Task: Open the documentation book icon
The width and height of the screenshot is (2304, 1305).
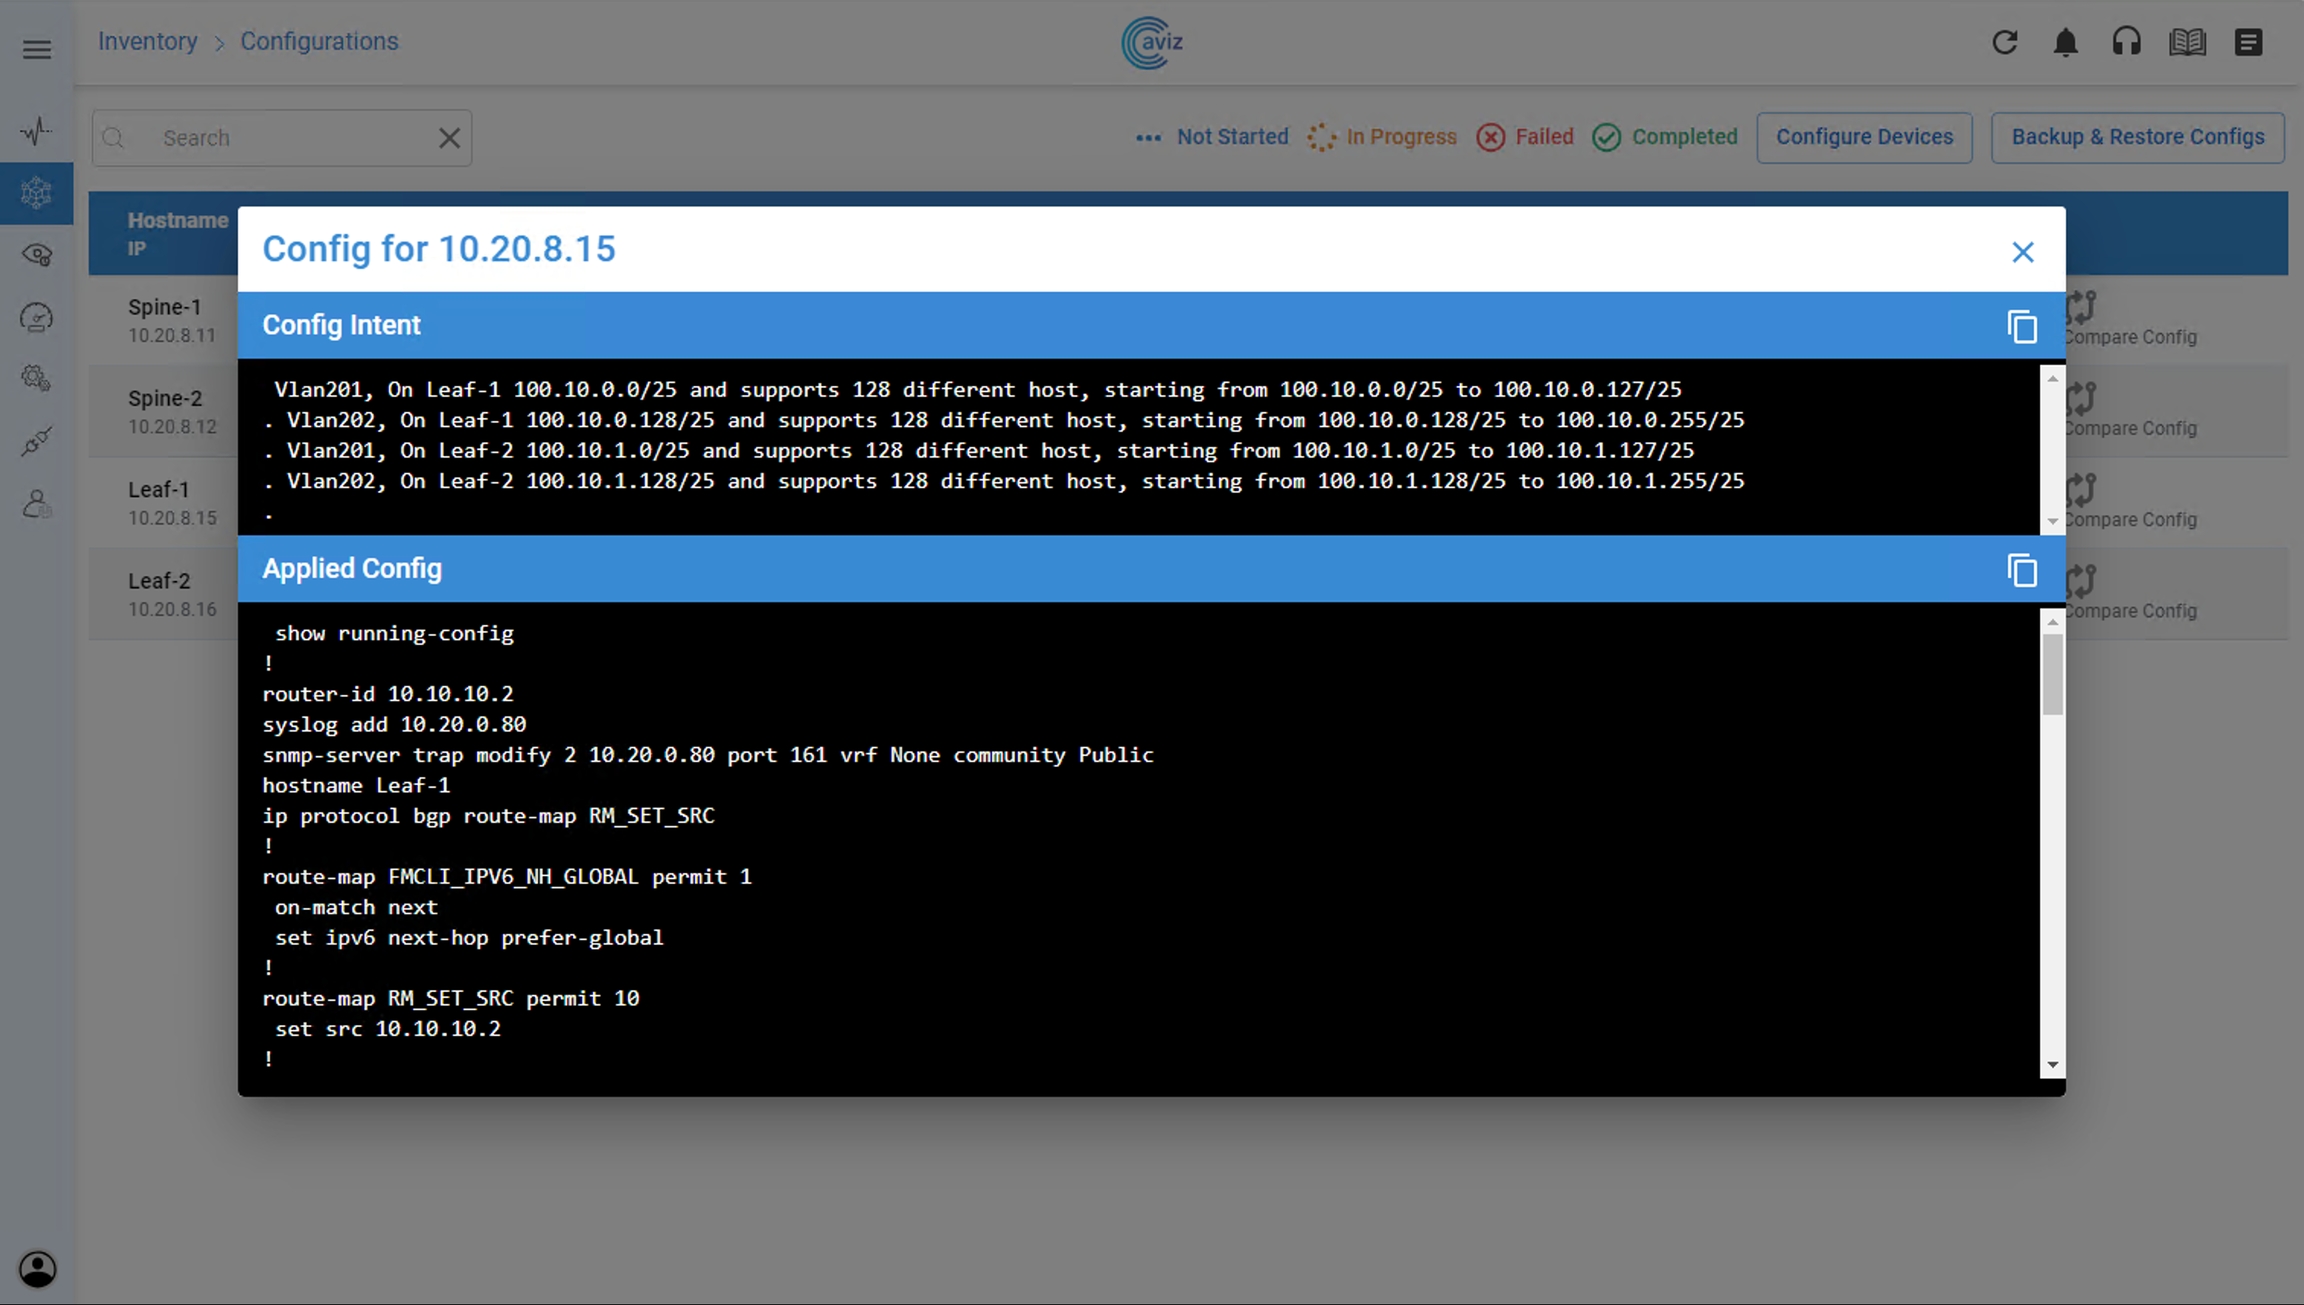Action: click(2187, 42)
